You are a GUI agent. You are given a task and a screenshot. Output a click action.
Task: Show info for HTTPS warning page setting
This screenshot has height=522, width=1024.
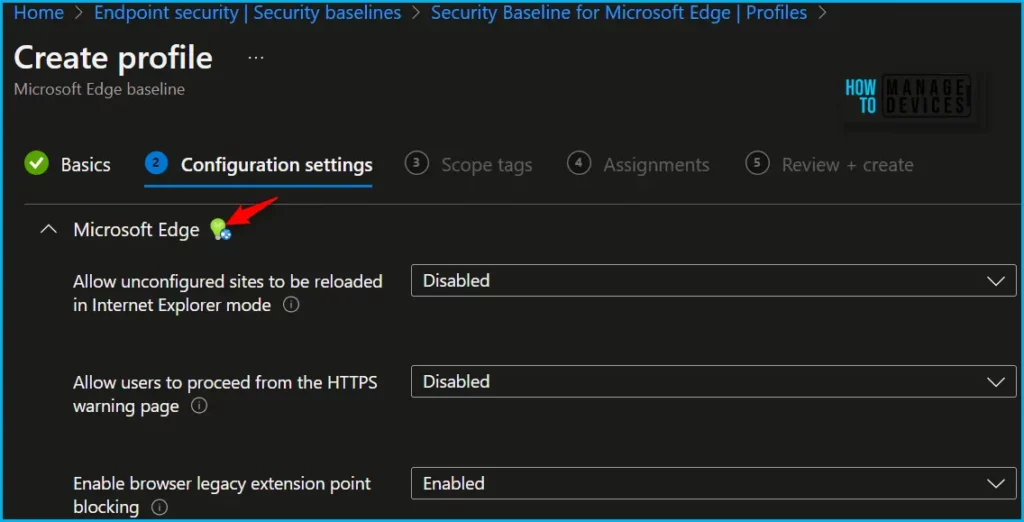(199, 406)
